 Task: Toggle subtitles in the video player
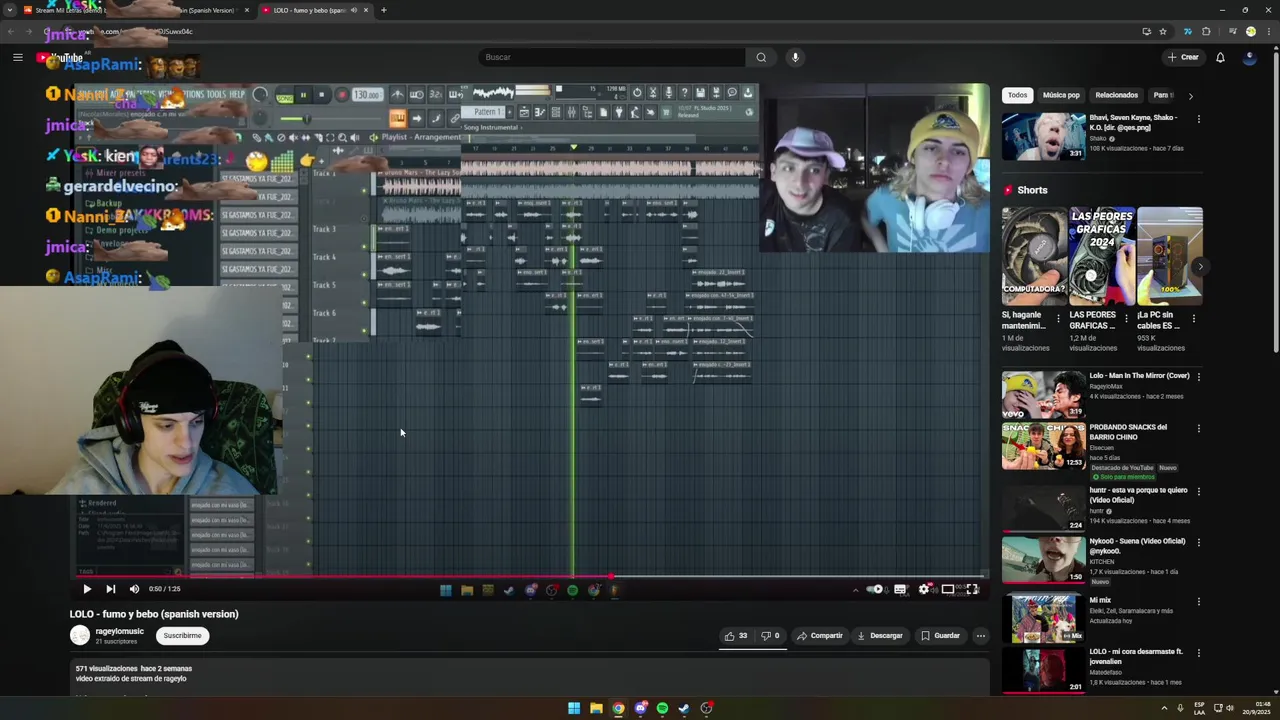900,589
